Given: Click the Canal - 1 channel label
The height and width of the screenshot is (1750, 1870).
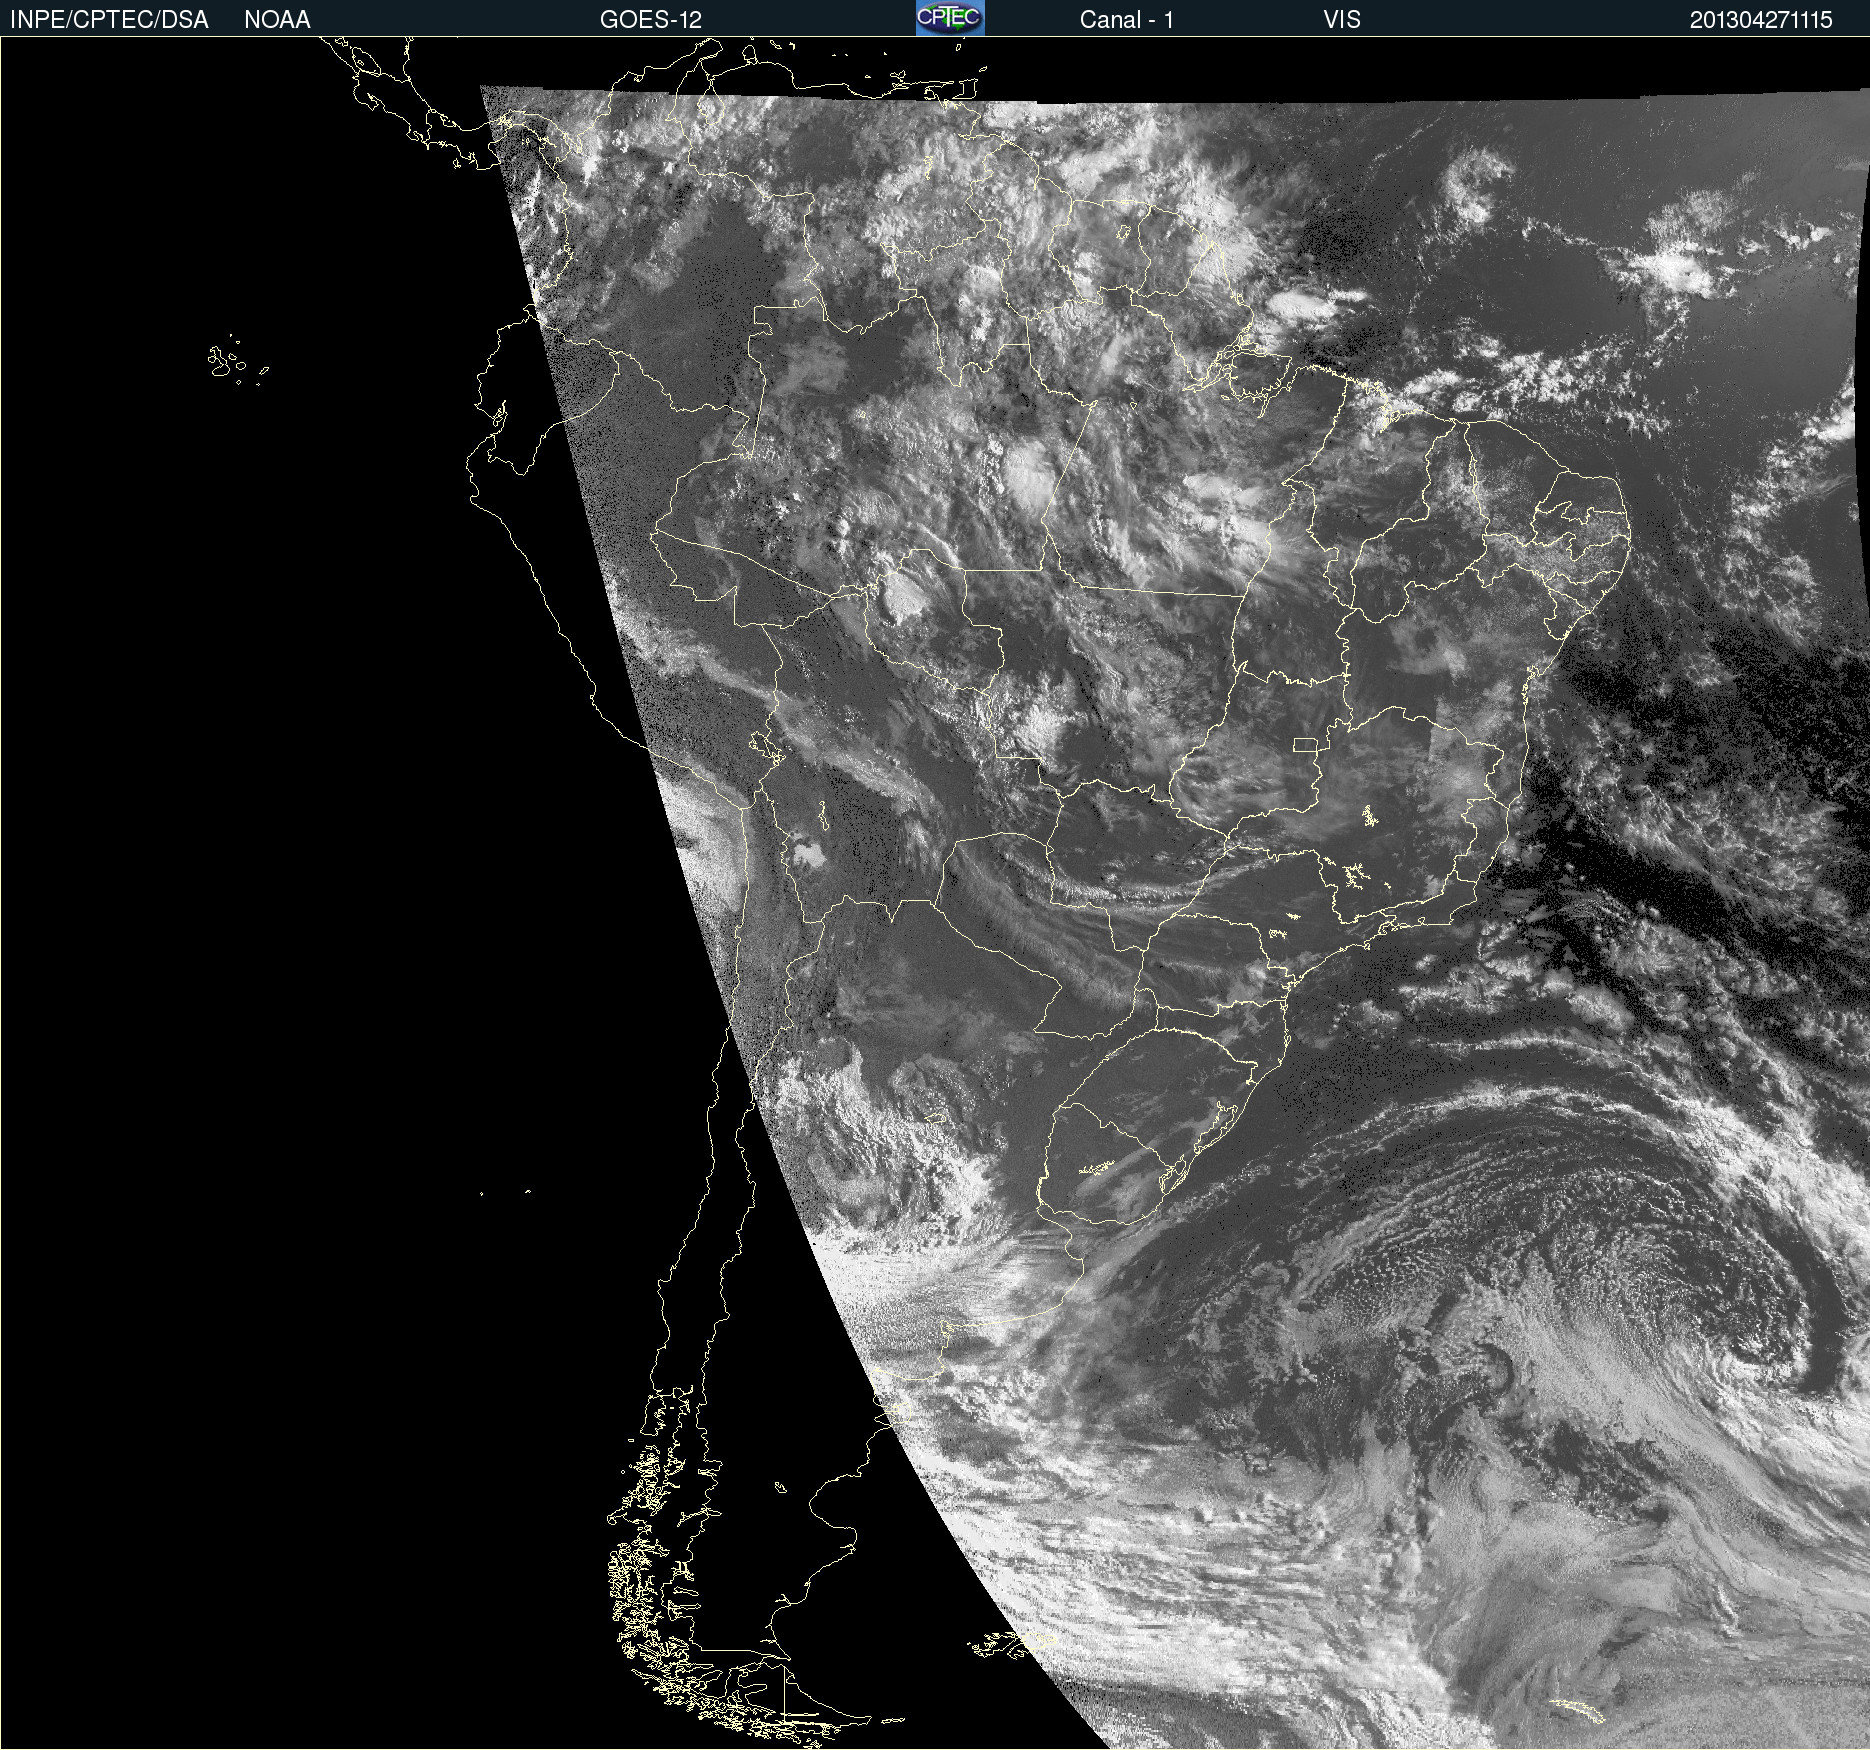Looking at the screenshot, I should pos(1126,20).
